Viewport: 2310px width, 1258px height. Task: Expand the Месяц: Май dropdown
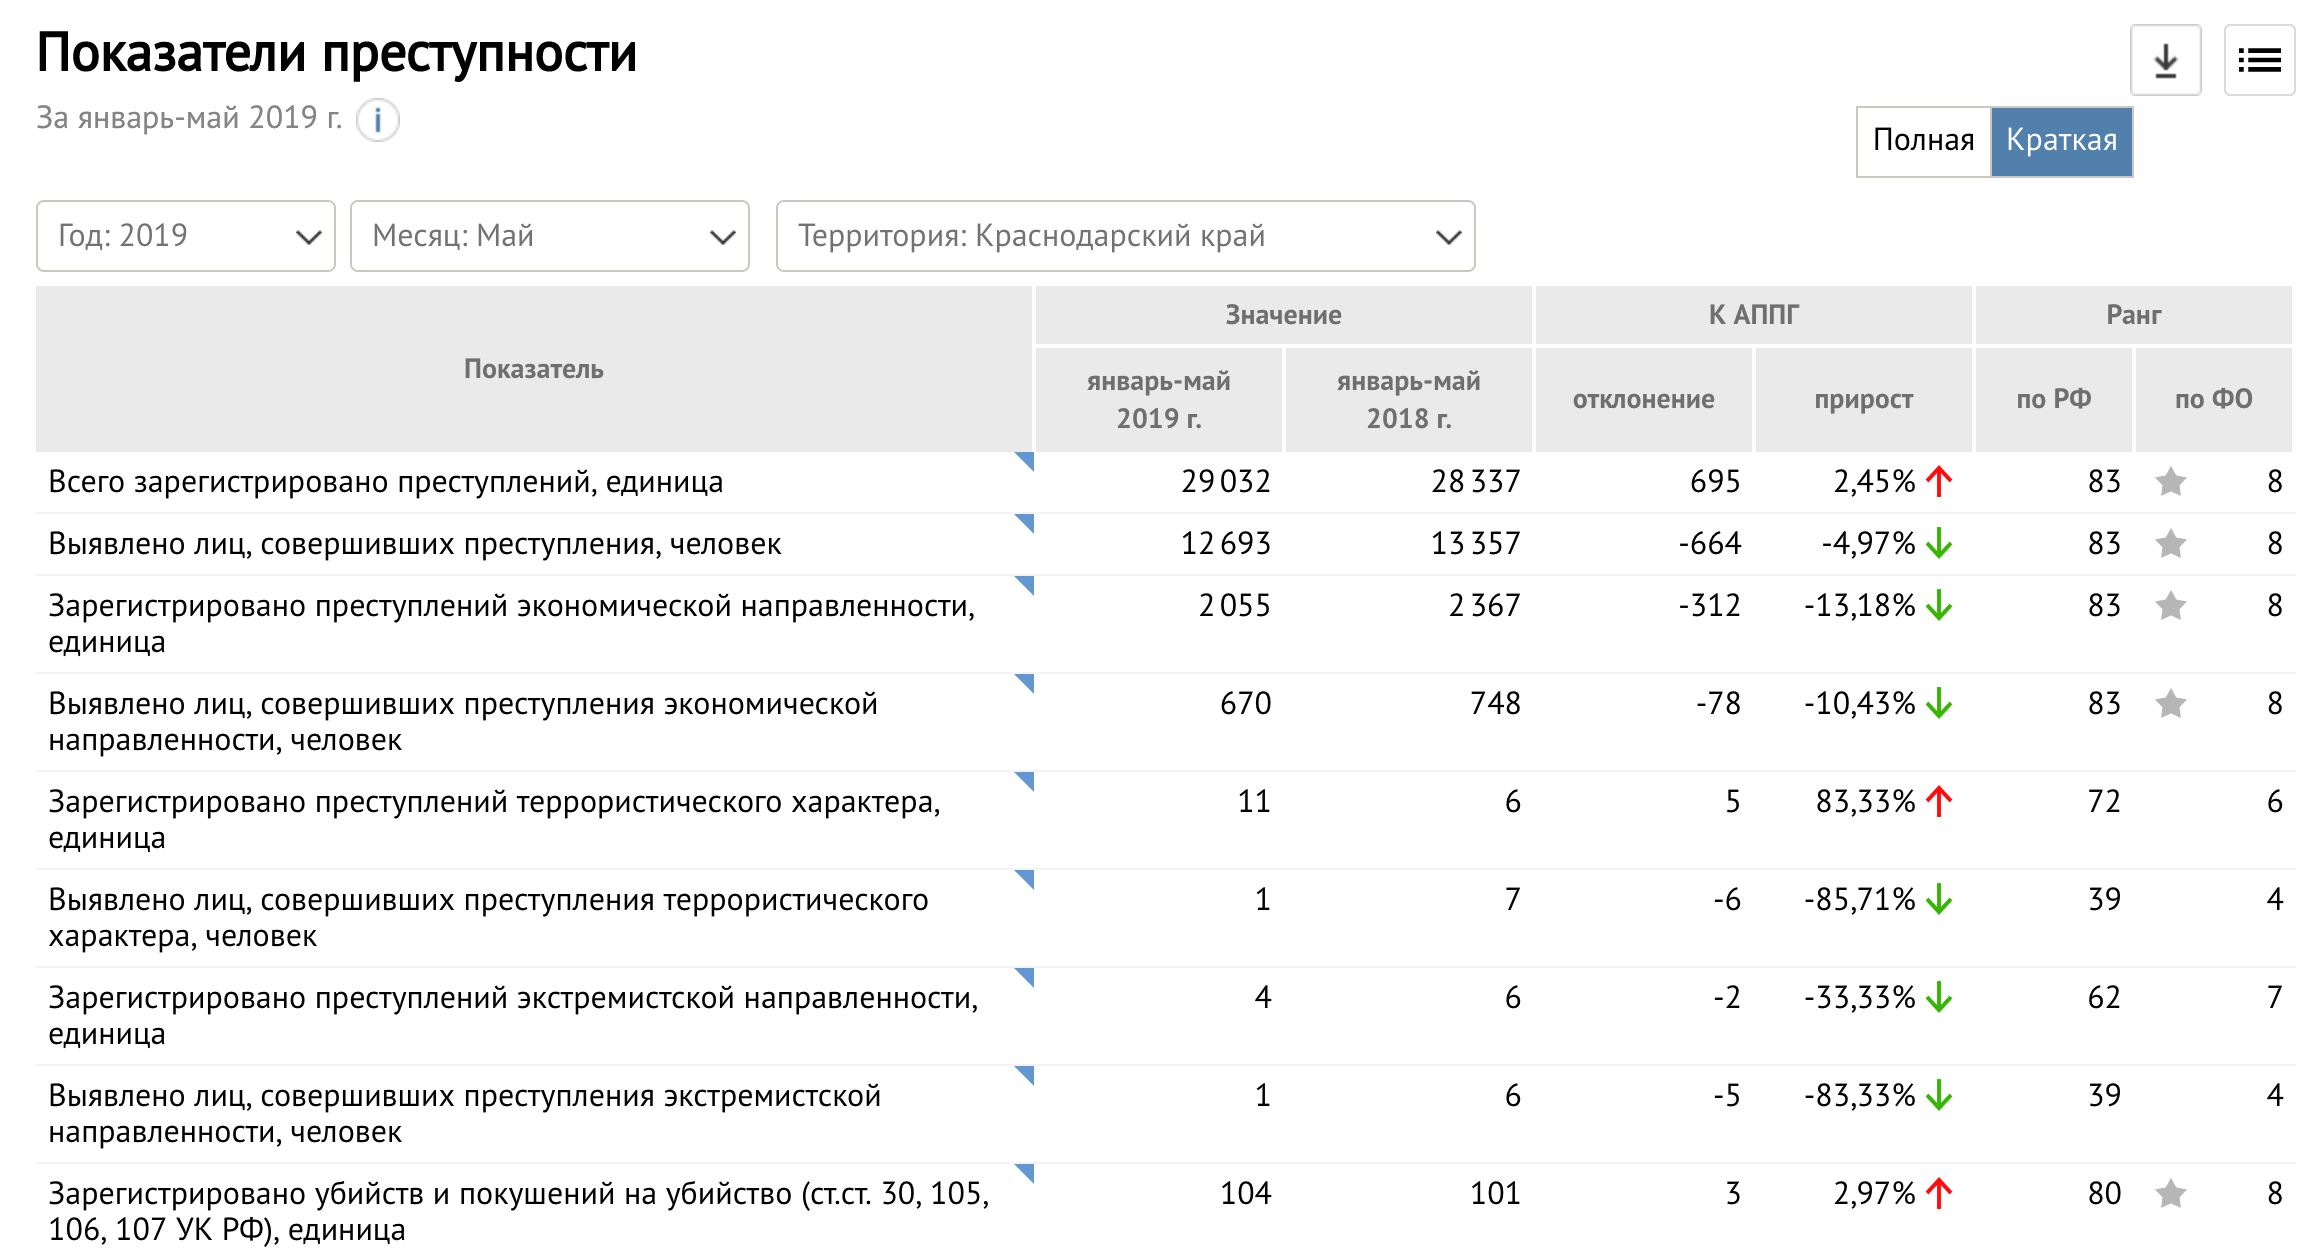[x=550, y=236]
